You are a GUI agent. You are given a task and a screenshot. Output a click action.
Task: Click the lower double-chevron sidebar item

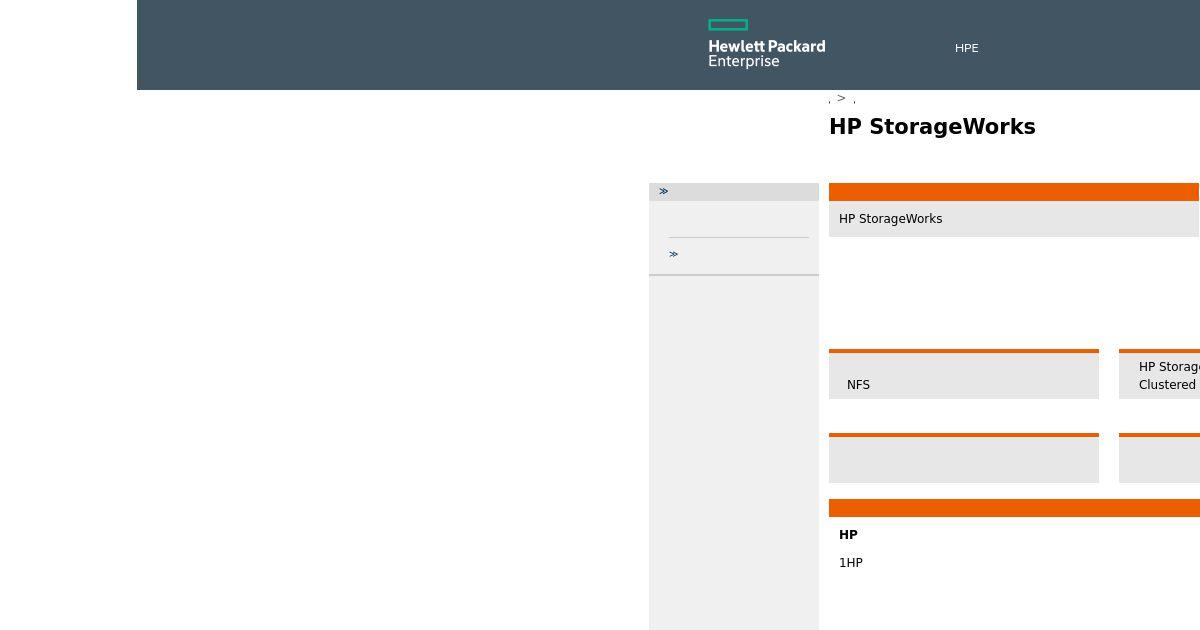click(x=673, y=254)
